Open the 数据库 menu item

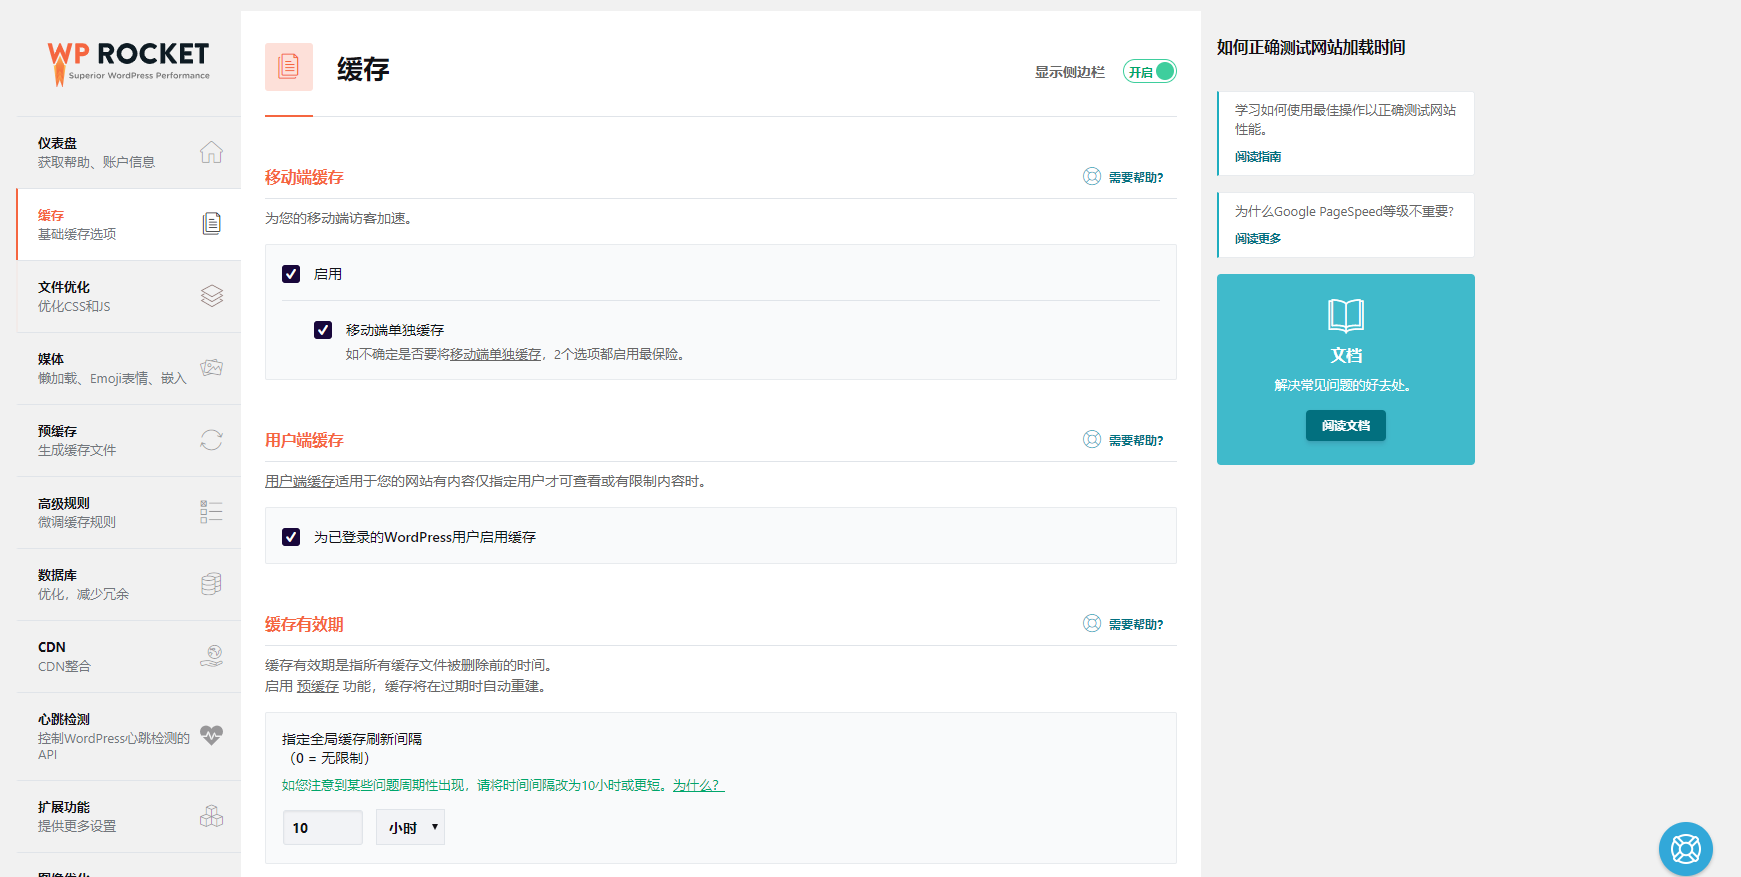[128, 584]
